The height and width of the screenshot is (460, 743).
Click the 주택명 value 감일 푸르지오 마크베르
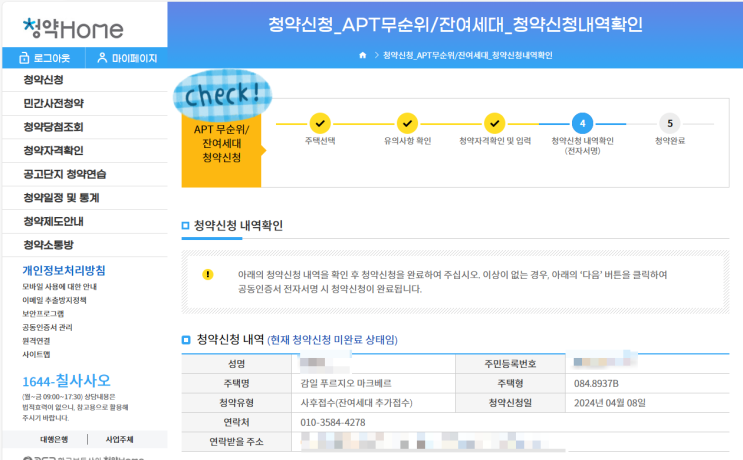coord(346,383)
